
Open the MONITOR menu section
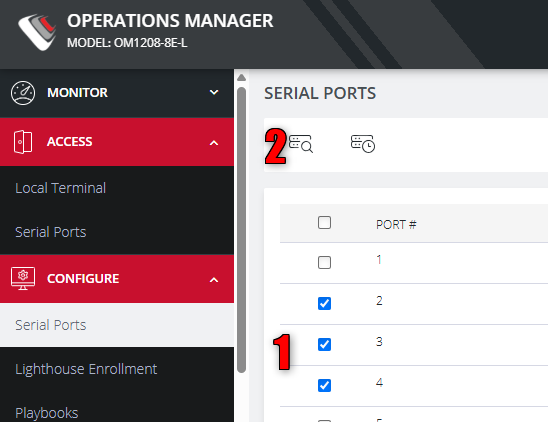pyautogui.click(x=117, y=93)
